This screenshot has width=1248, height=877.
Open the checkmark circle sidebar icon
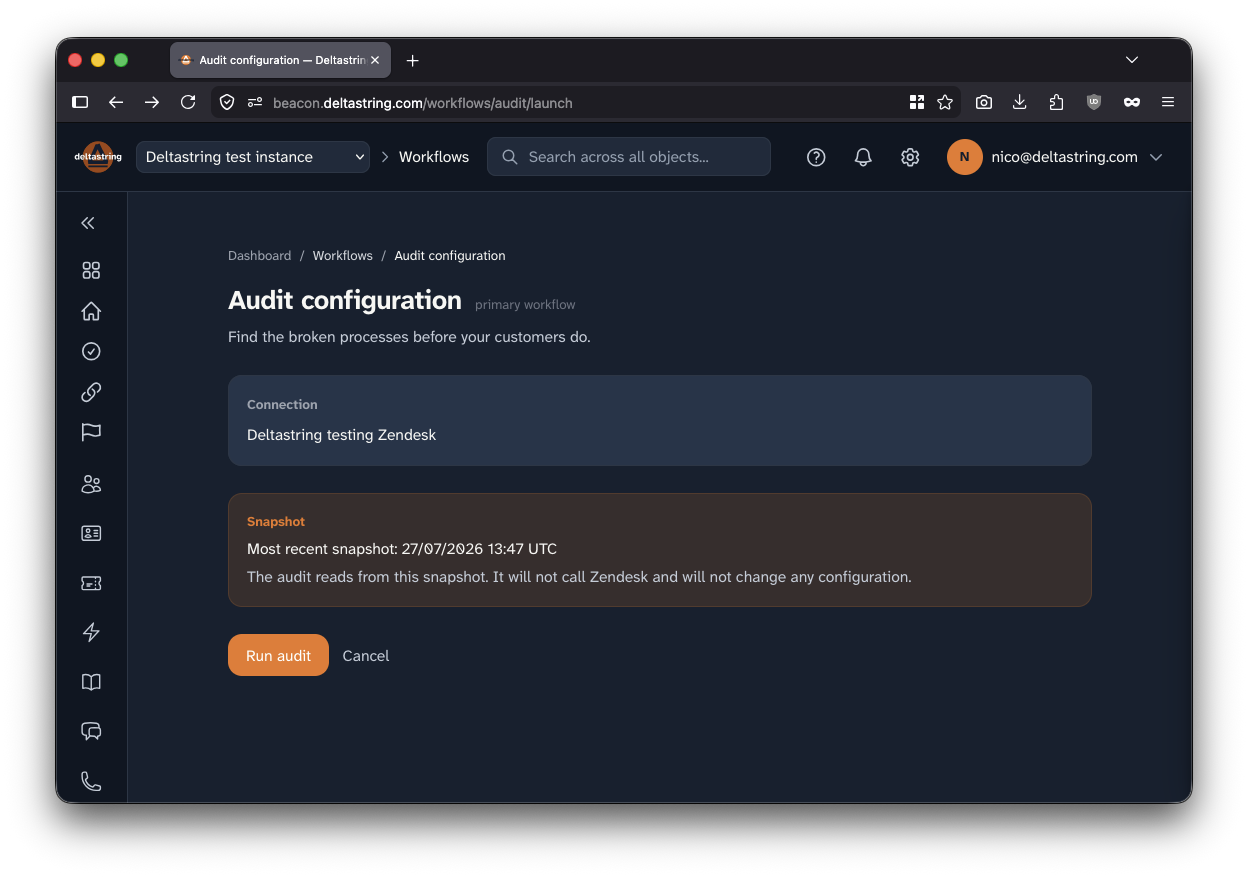pos(91,351)
